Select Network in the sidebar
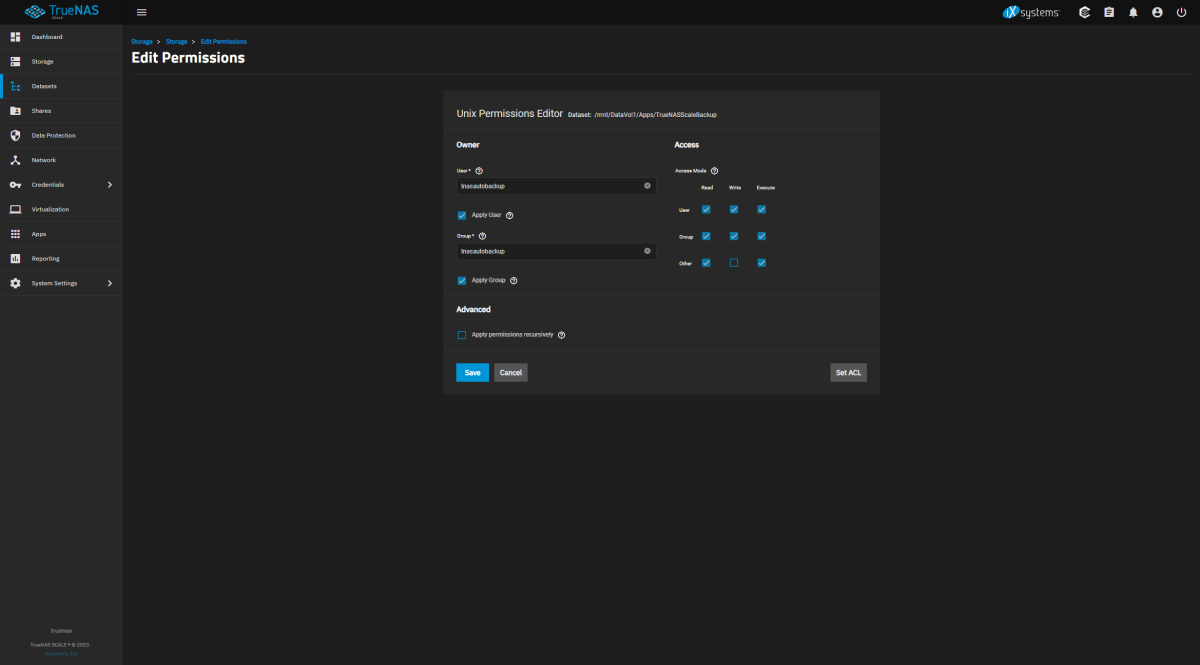1200x665 pixels. (61, 160)
